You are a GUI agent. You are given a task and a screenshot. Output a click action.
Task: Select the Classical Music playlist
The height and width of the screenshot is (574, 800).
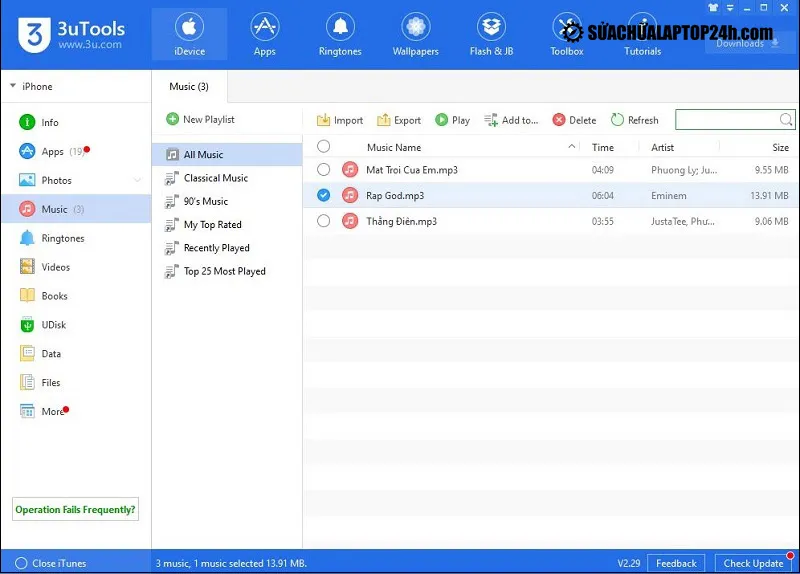tap(215, 178)
